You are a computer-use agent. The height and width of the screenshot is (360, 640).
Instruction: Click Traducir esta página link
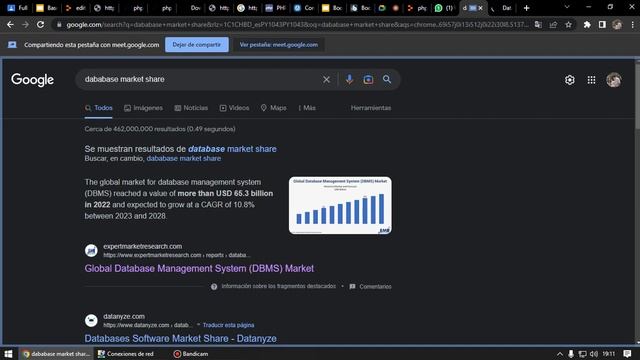229,325
